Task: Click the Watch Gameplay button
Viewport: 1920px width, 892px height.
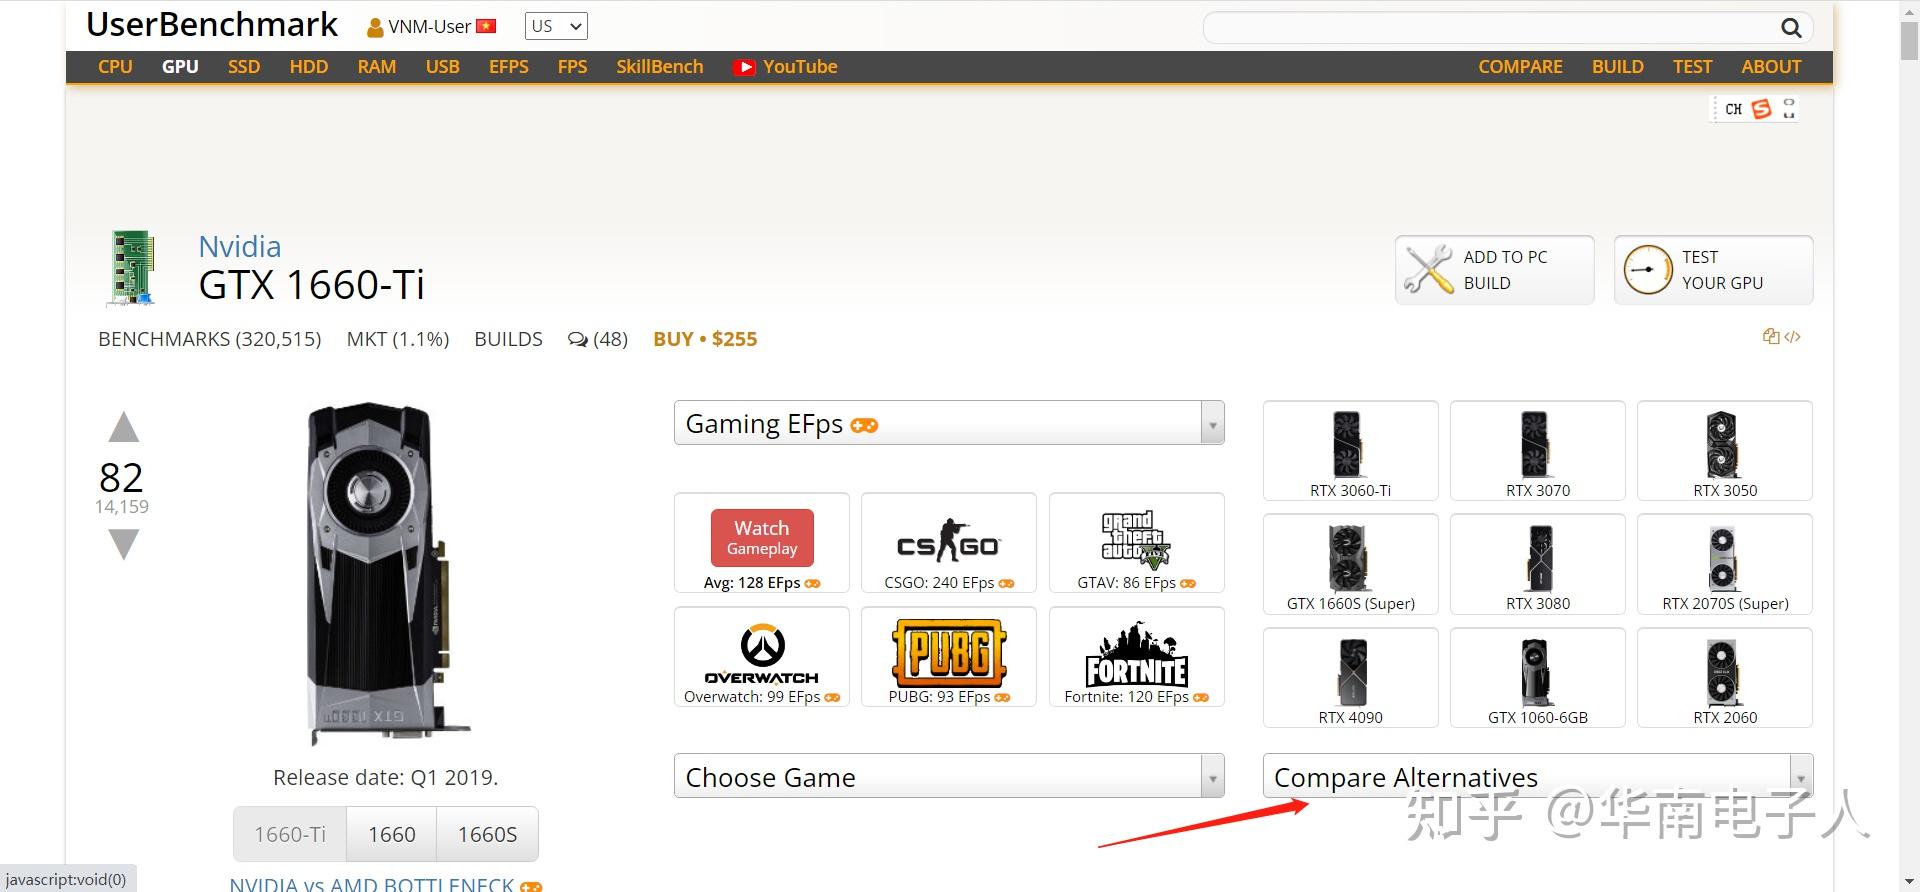Action: pos(762,537)
